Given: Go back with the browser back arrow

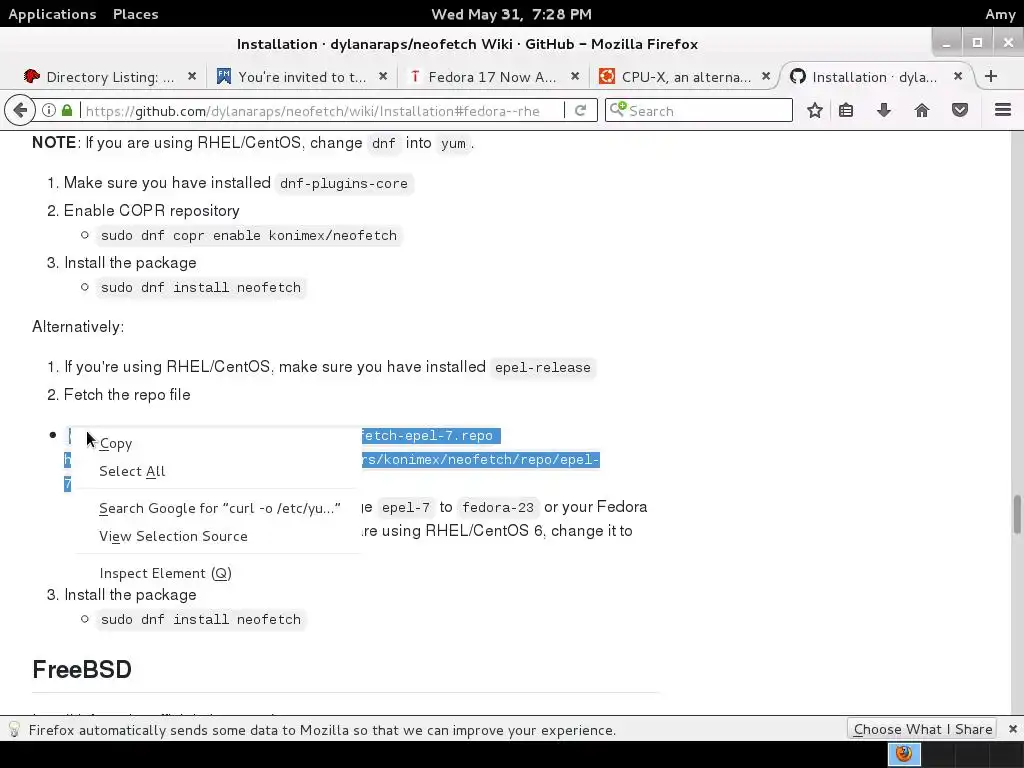Looking at the screenshot, I should pyautogui.click(x=20, y=110).
